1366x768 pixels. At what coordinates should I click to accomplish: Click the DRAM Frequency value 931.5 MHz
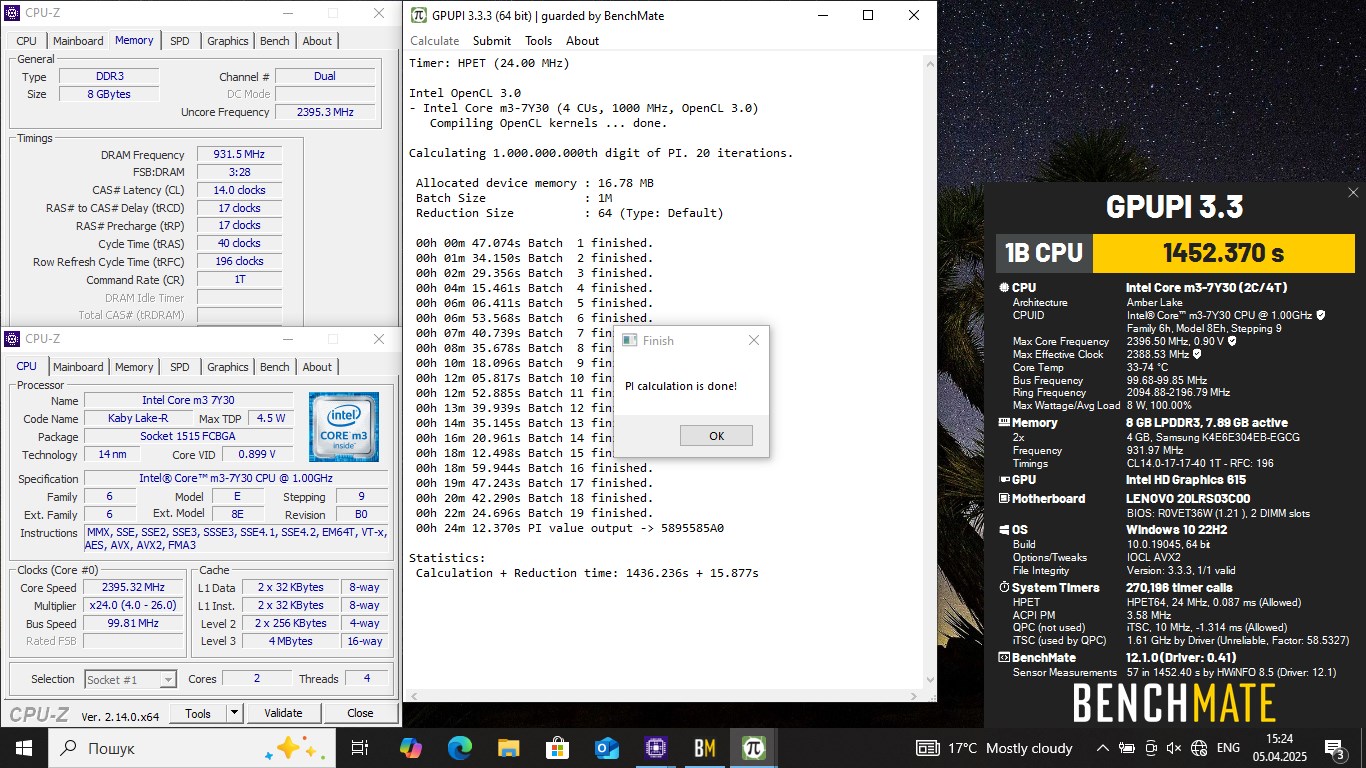239,155
